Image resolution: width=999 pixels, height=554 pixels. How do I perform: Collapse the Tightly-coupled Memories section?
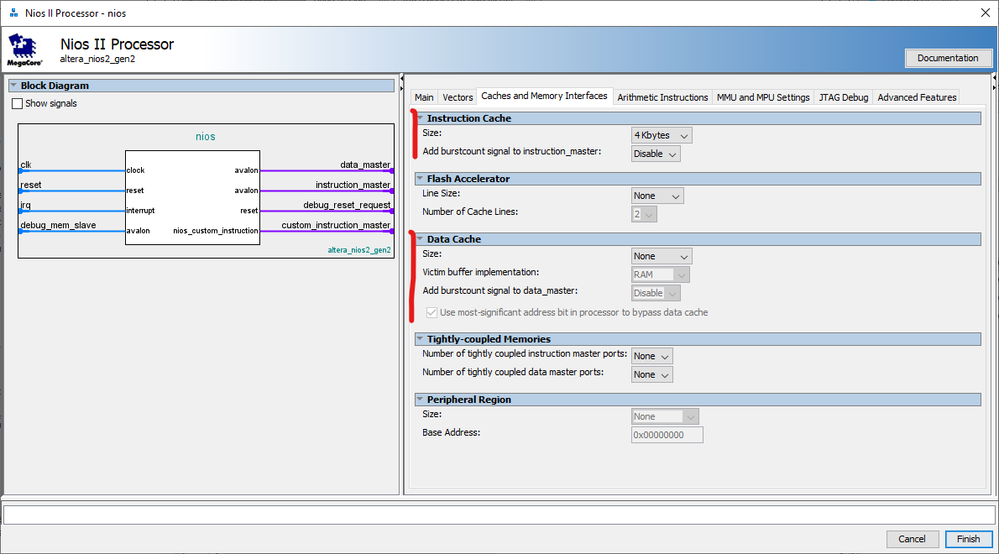(421, 339)
